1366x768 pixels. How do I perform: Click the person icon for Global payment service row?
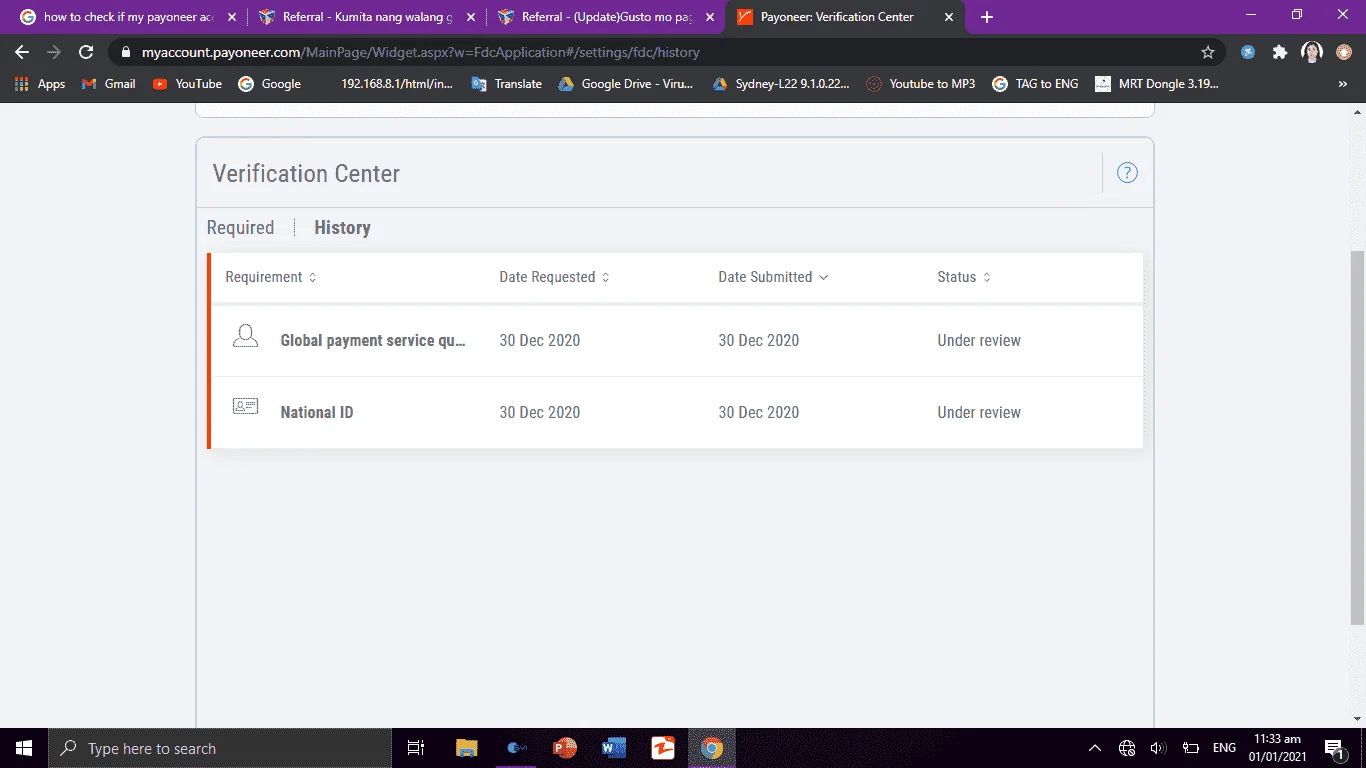(245, 337)
